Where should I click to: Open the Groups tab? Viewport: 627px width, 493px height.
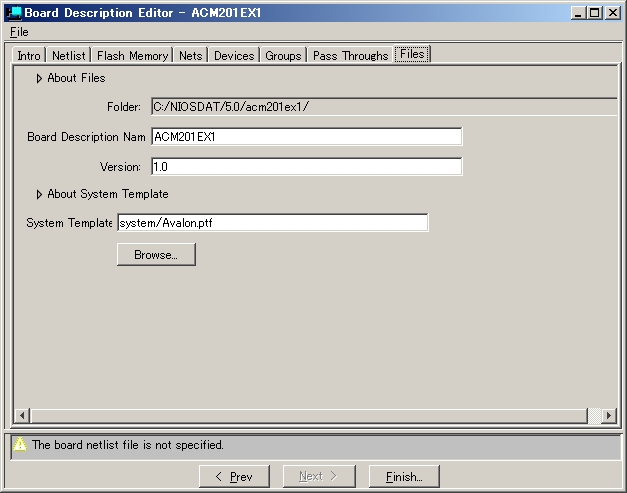tap(283, 55)
